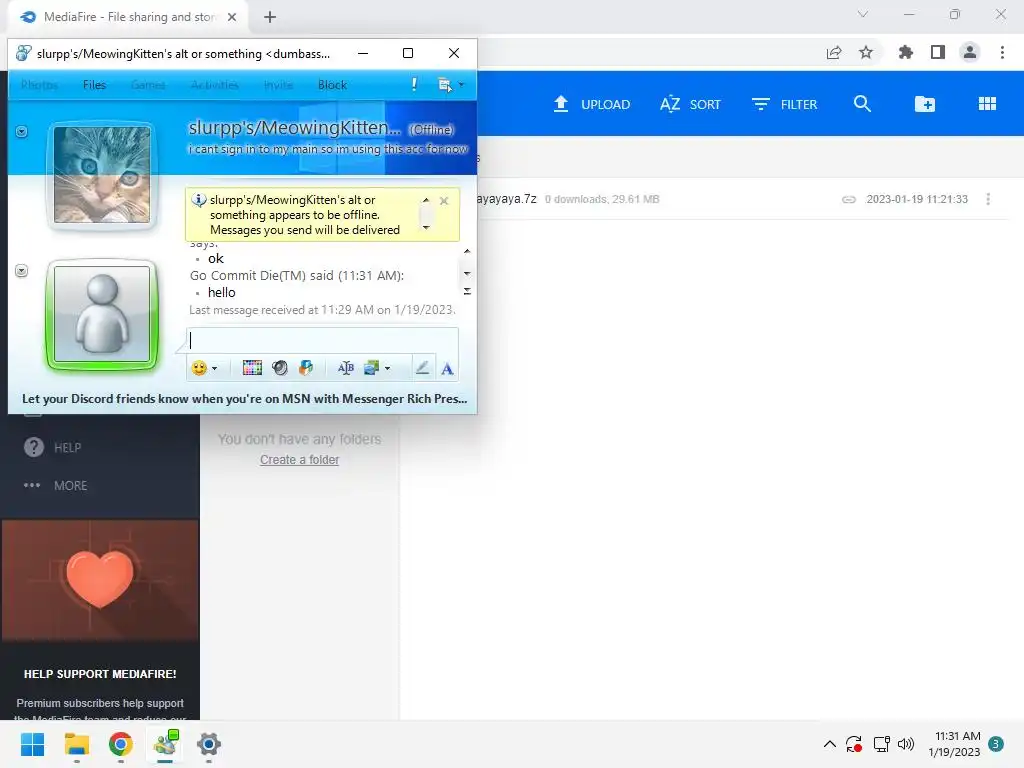Collapse your own display picture expander
The width and height of the screenshot is (1024, 768).
pos(22,270)
